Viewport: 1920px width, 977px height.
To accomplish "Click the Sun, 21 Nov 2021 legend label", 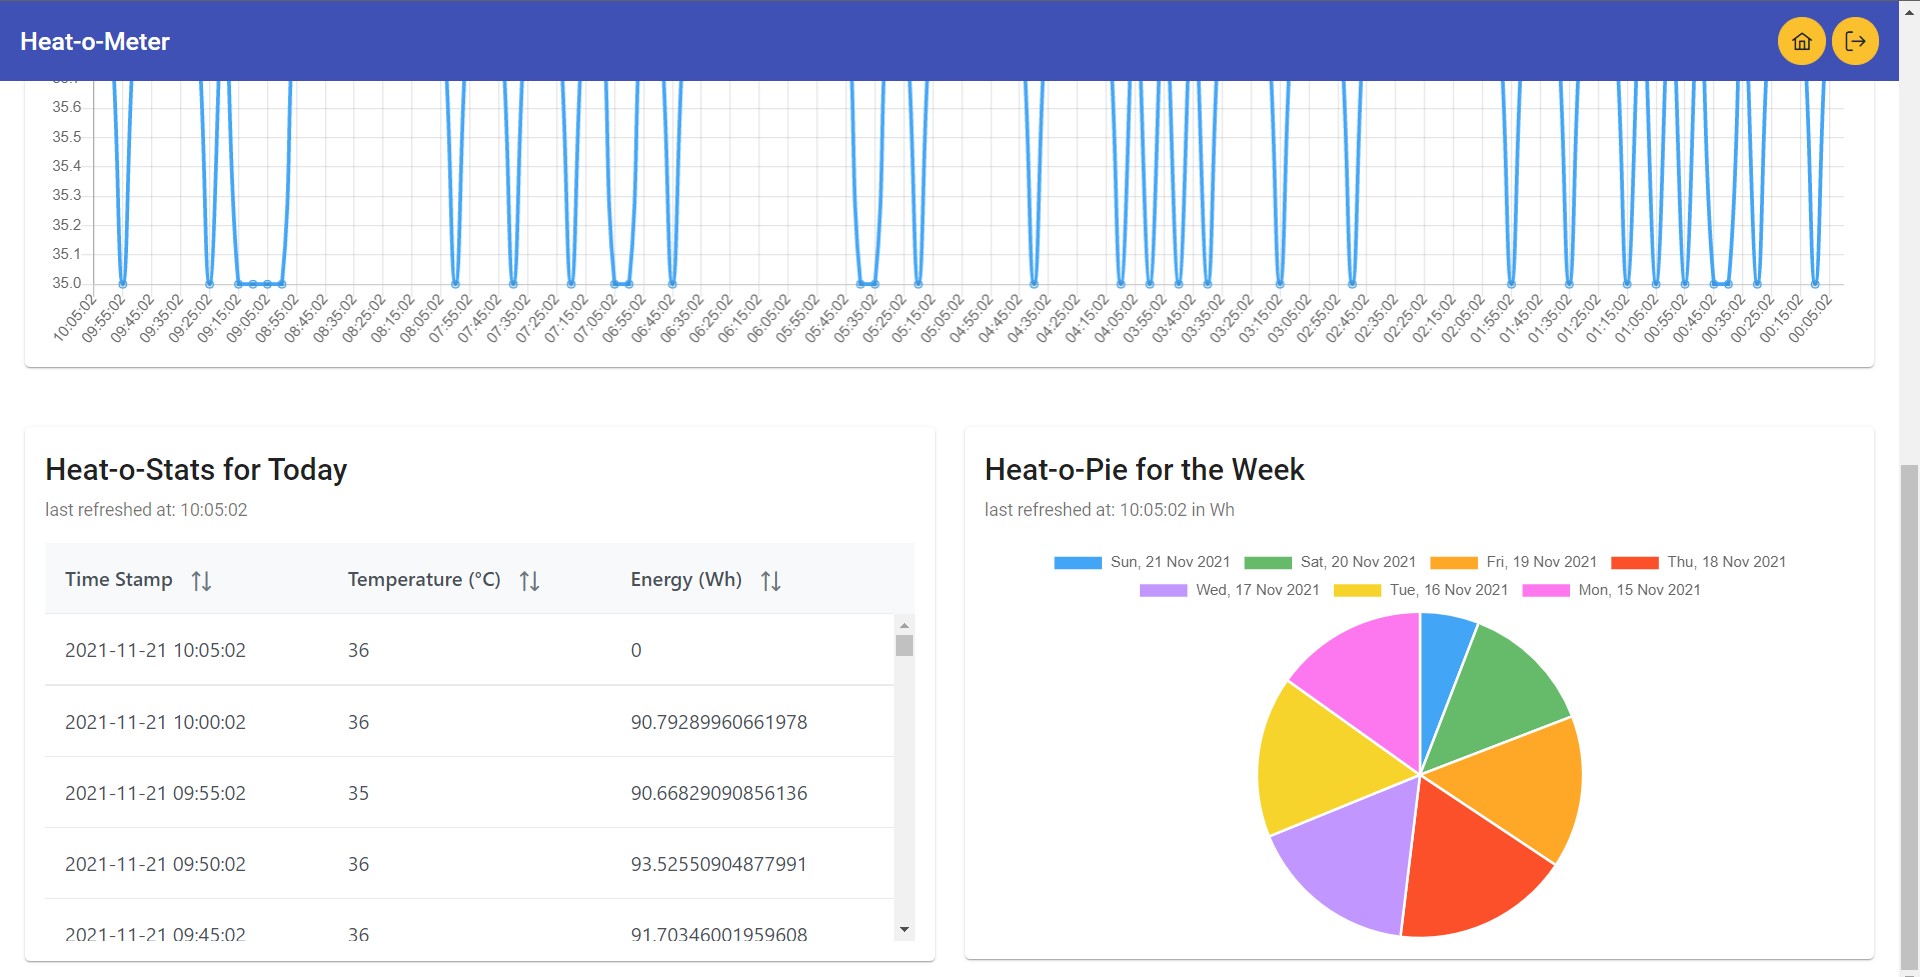I will click(x=1170, y=562).
